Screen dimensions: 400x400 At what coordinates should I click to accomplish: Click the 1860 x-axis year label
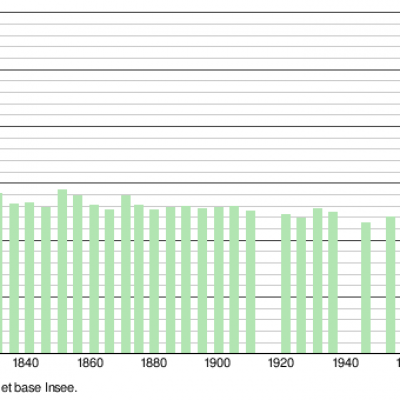[90, 363]
